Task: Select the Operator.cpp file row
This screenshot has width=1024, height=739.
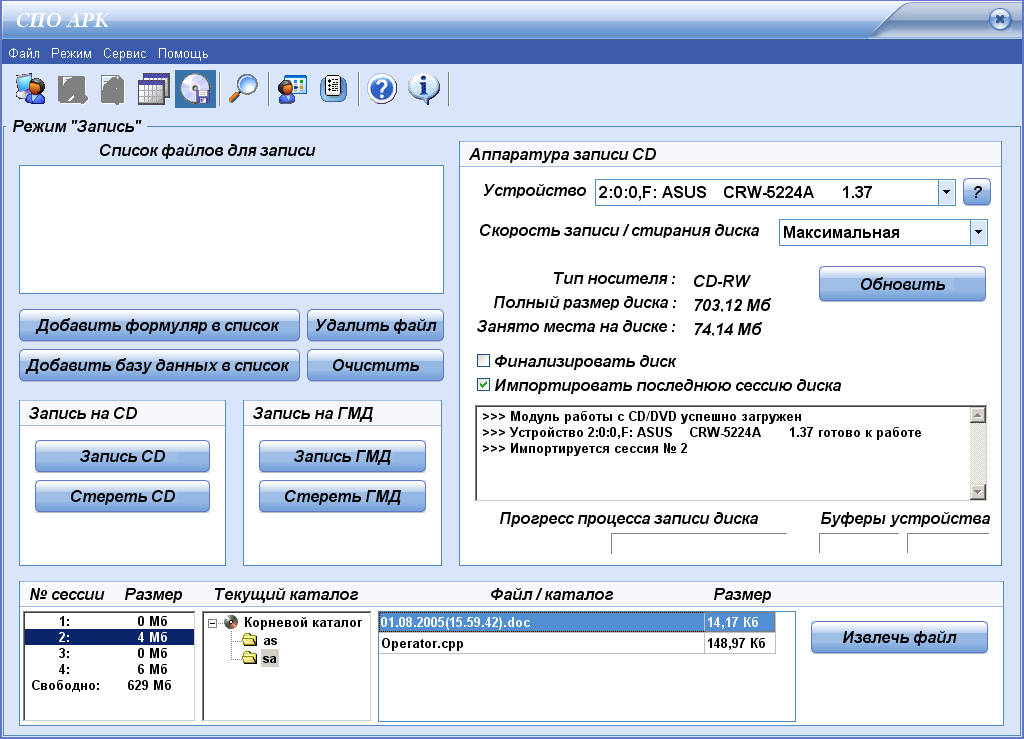Action: point(540,644)
